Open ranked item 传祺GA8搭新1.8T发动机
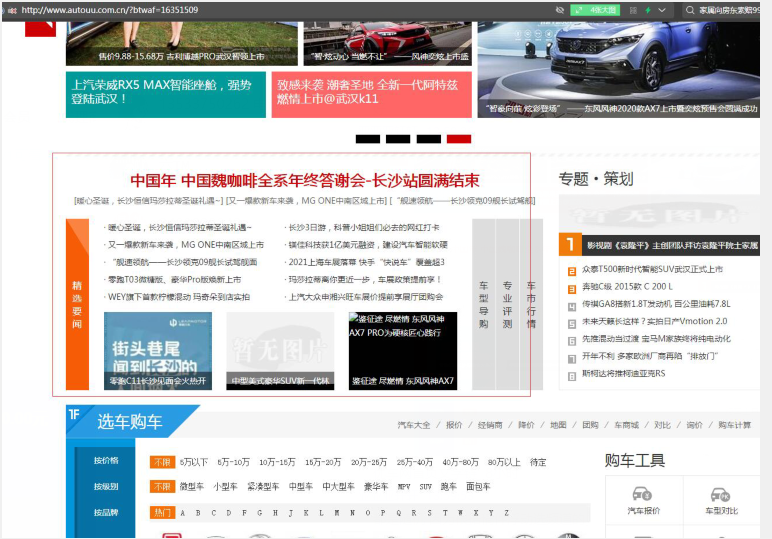This screenshot has width=772, height=539. coord(656,304)
